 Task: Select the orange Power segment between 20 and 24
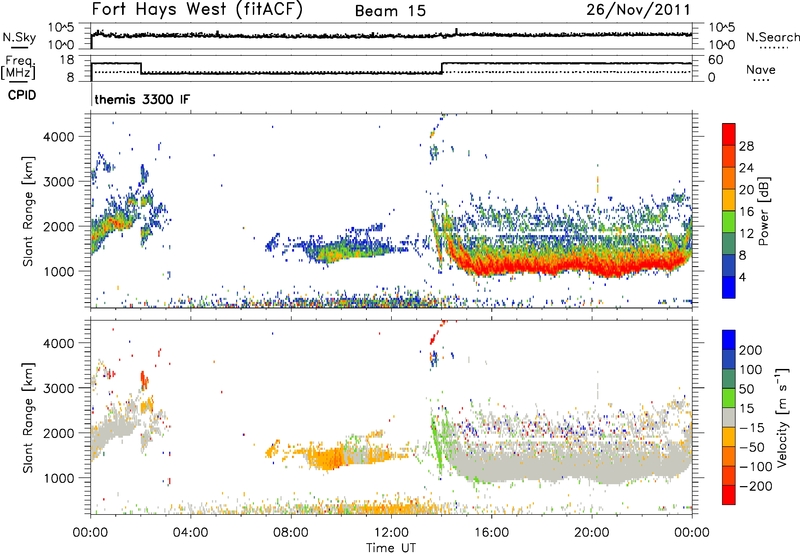pyautogui.click(x=729, y=178)
